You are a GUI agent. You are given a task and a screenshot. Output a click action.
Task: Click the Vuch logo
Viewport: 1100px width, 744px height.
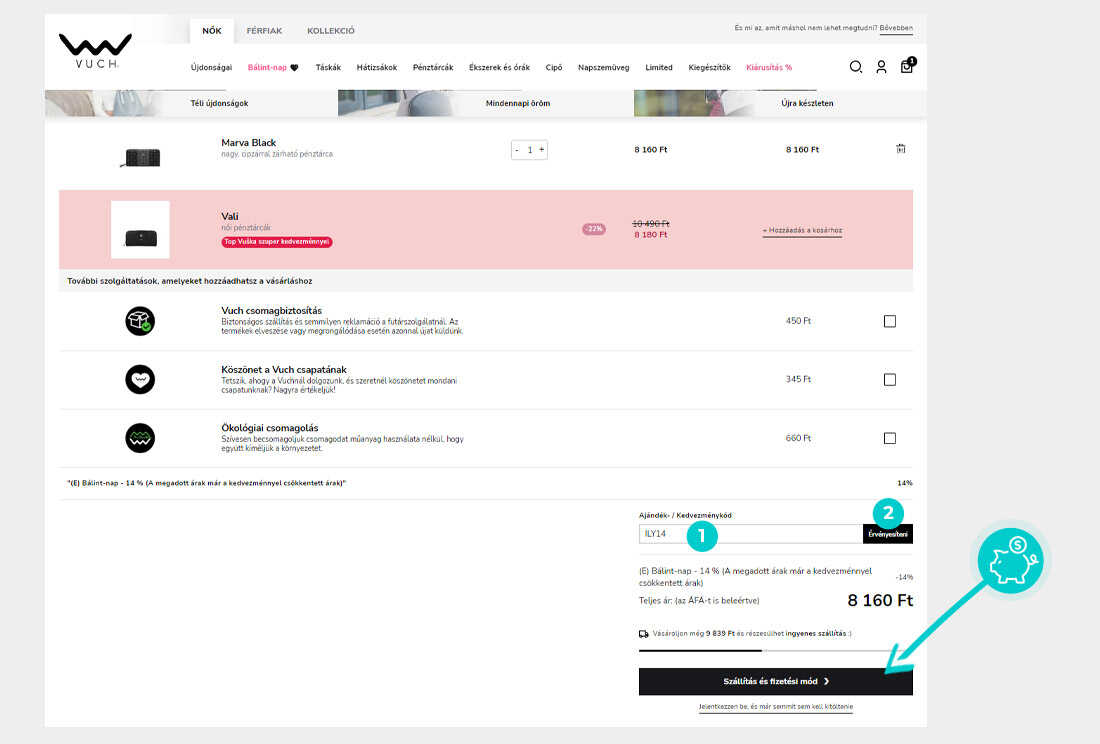[95, 52]
